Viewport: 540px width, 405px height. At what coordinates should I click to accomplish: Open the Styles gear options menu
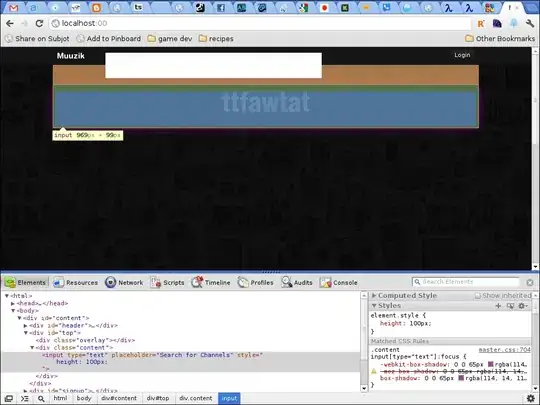coord(522,305)
